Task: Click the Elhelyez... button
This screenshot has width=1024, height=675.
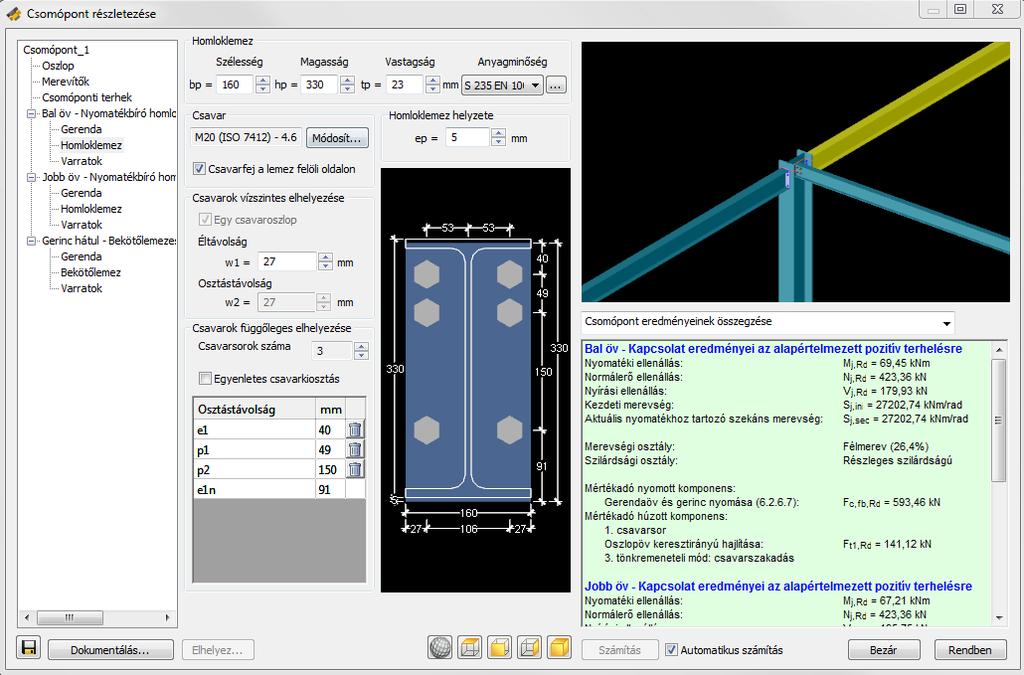Action: 217,650
